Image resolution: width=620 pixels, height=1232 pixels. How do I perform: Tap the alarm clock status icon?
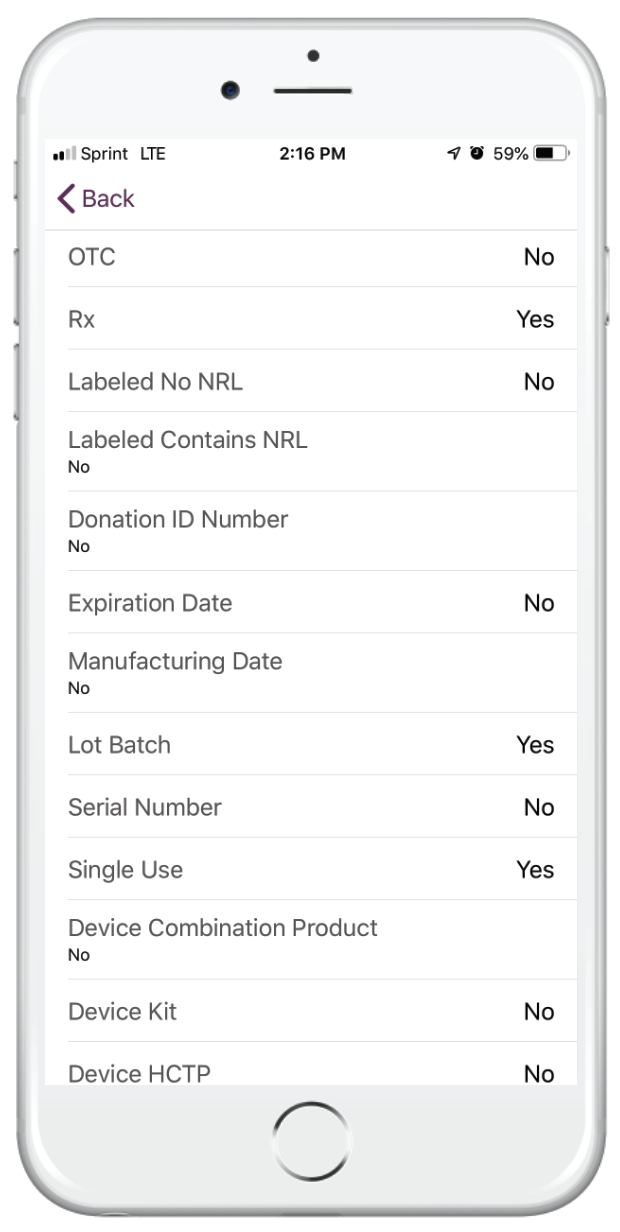pos(477,154)
